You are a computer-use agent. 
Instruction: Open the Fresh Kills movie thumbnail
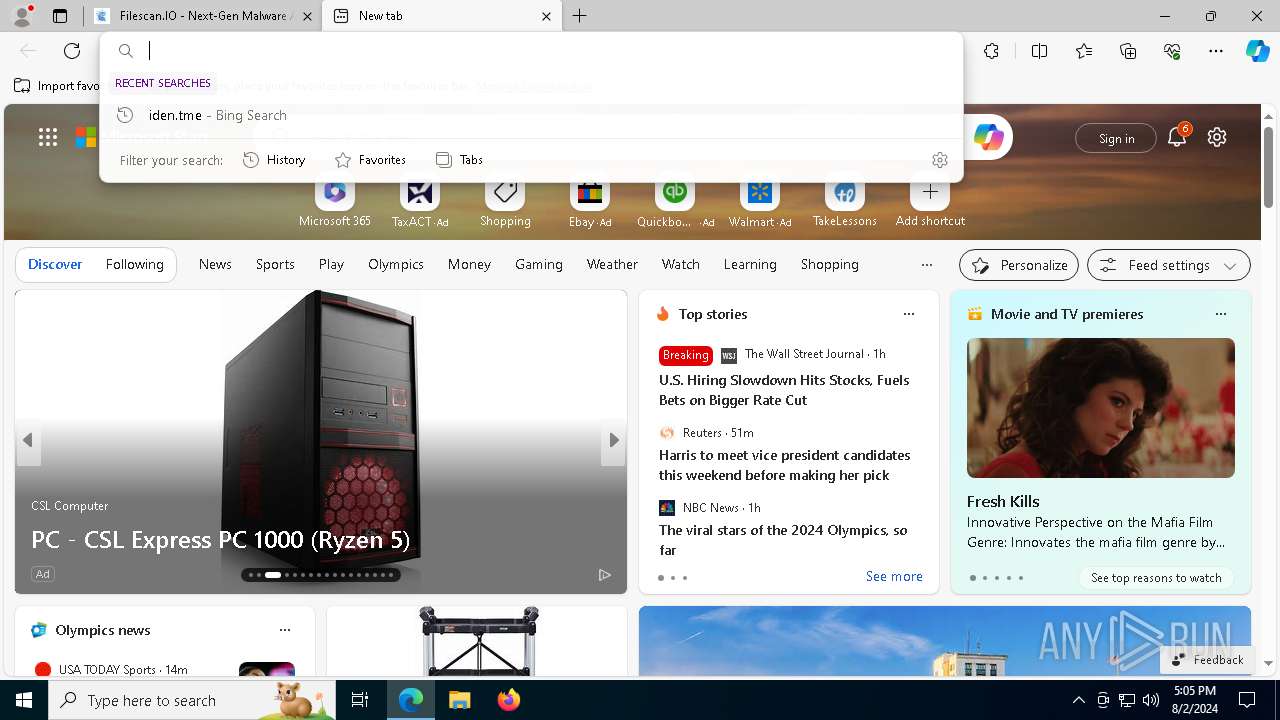click(1101, 408)
